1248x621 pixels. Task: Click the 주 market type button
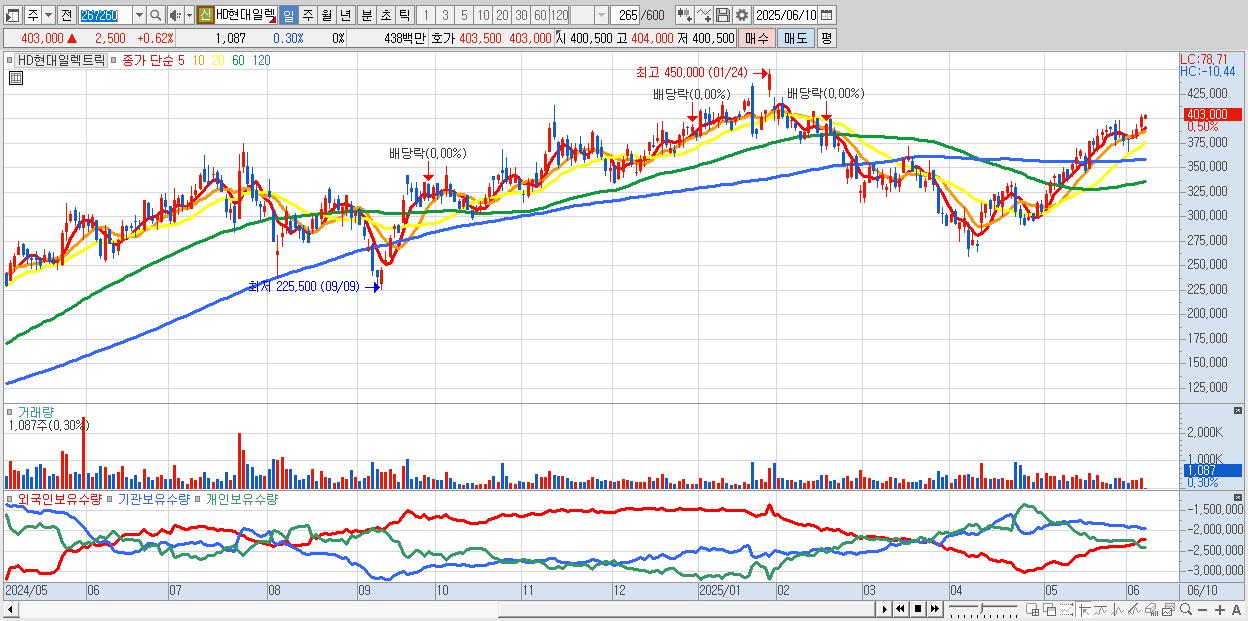click(33, 15)
